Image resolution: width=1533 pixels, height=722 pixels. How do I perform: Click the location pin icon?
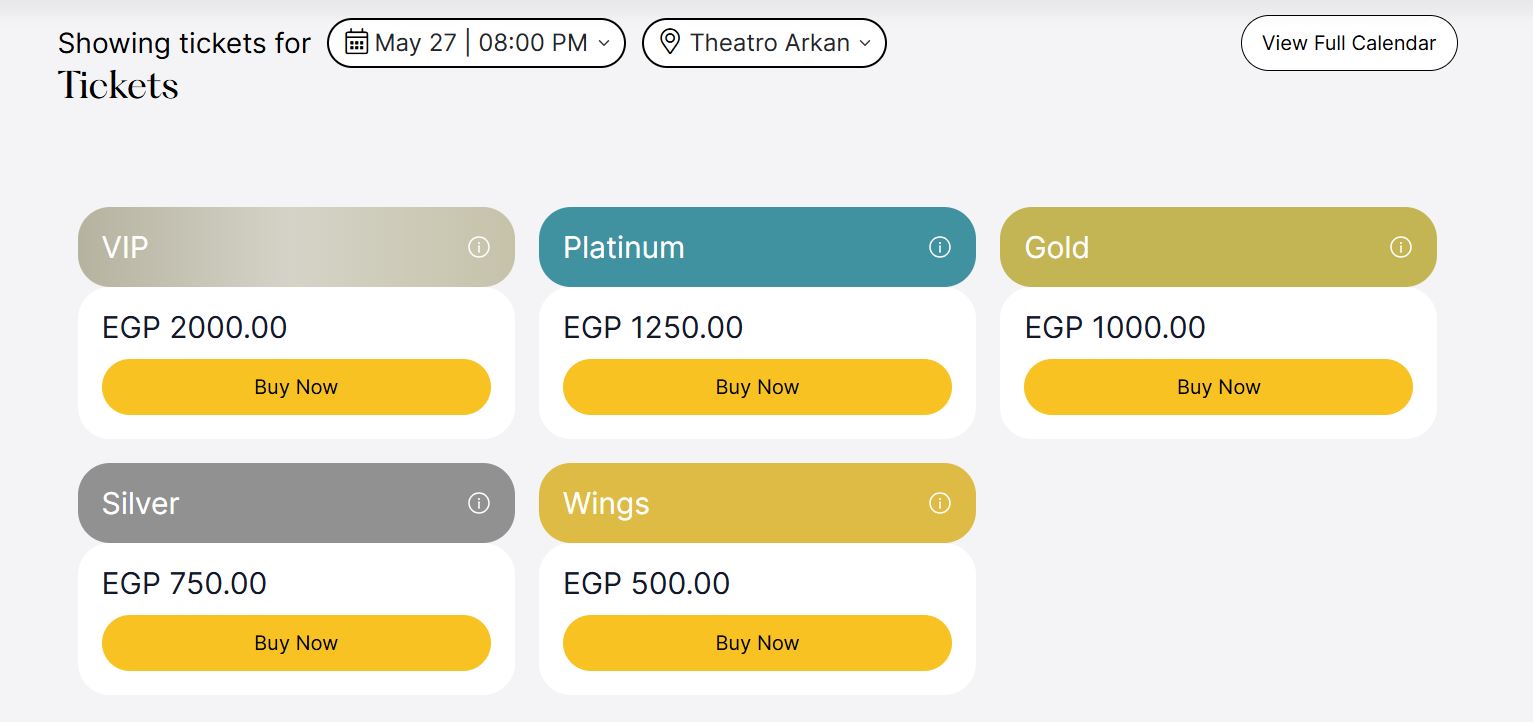(x=670, y=43)
